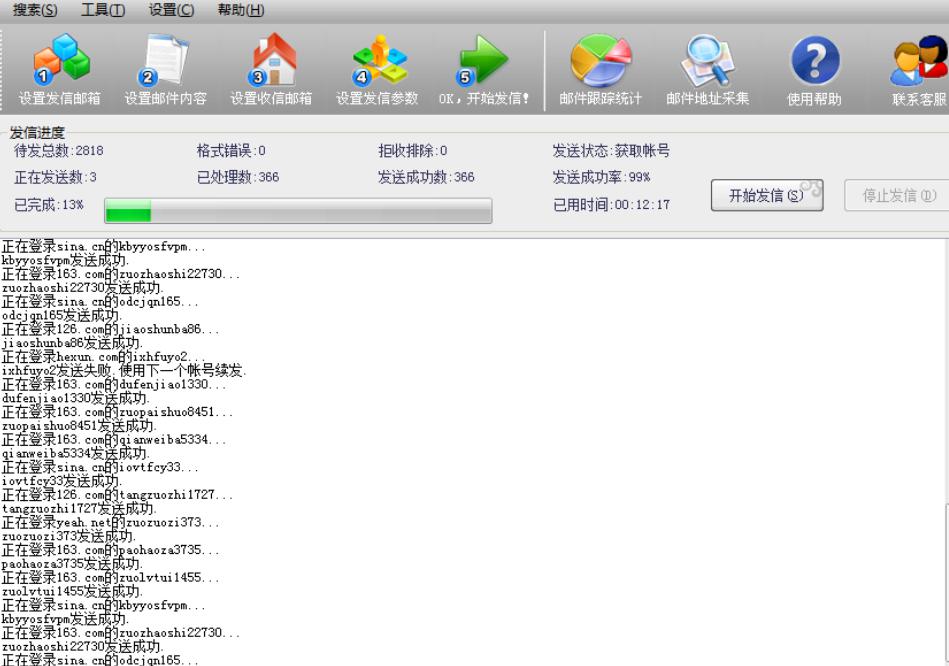The image size is (949, 666).
Task: Start sending via the green OK开始发信 arrow icon
Action: [485, 60]
